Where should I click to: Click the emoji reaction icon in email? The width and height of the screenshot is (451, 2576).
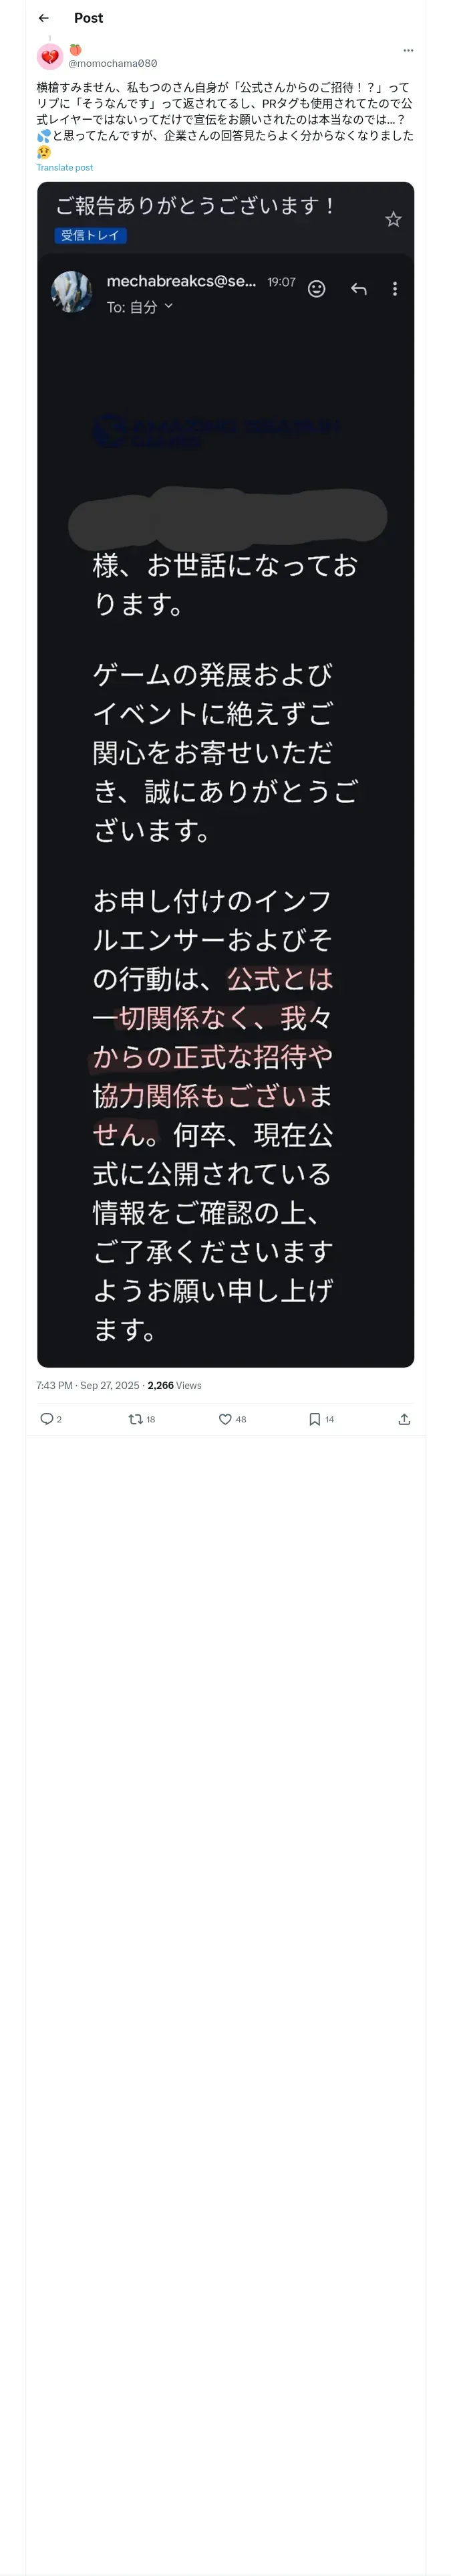317,289
